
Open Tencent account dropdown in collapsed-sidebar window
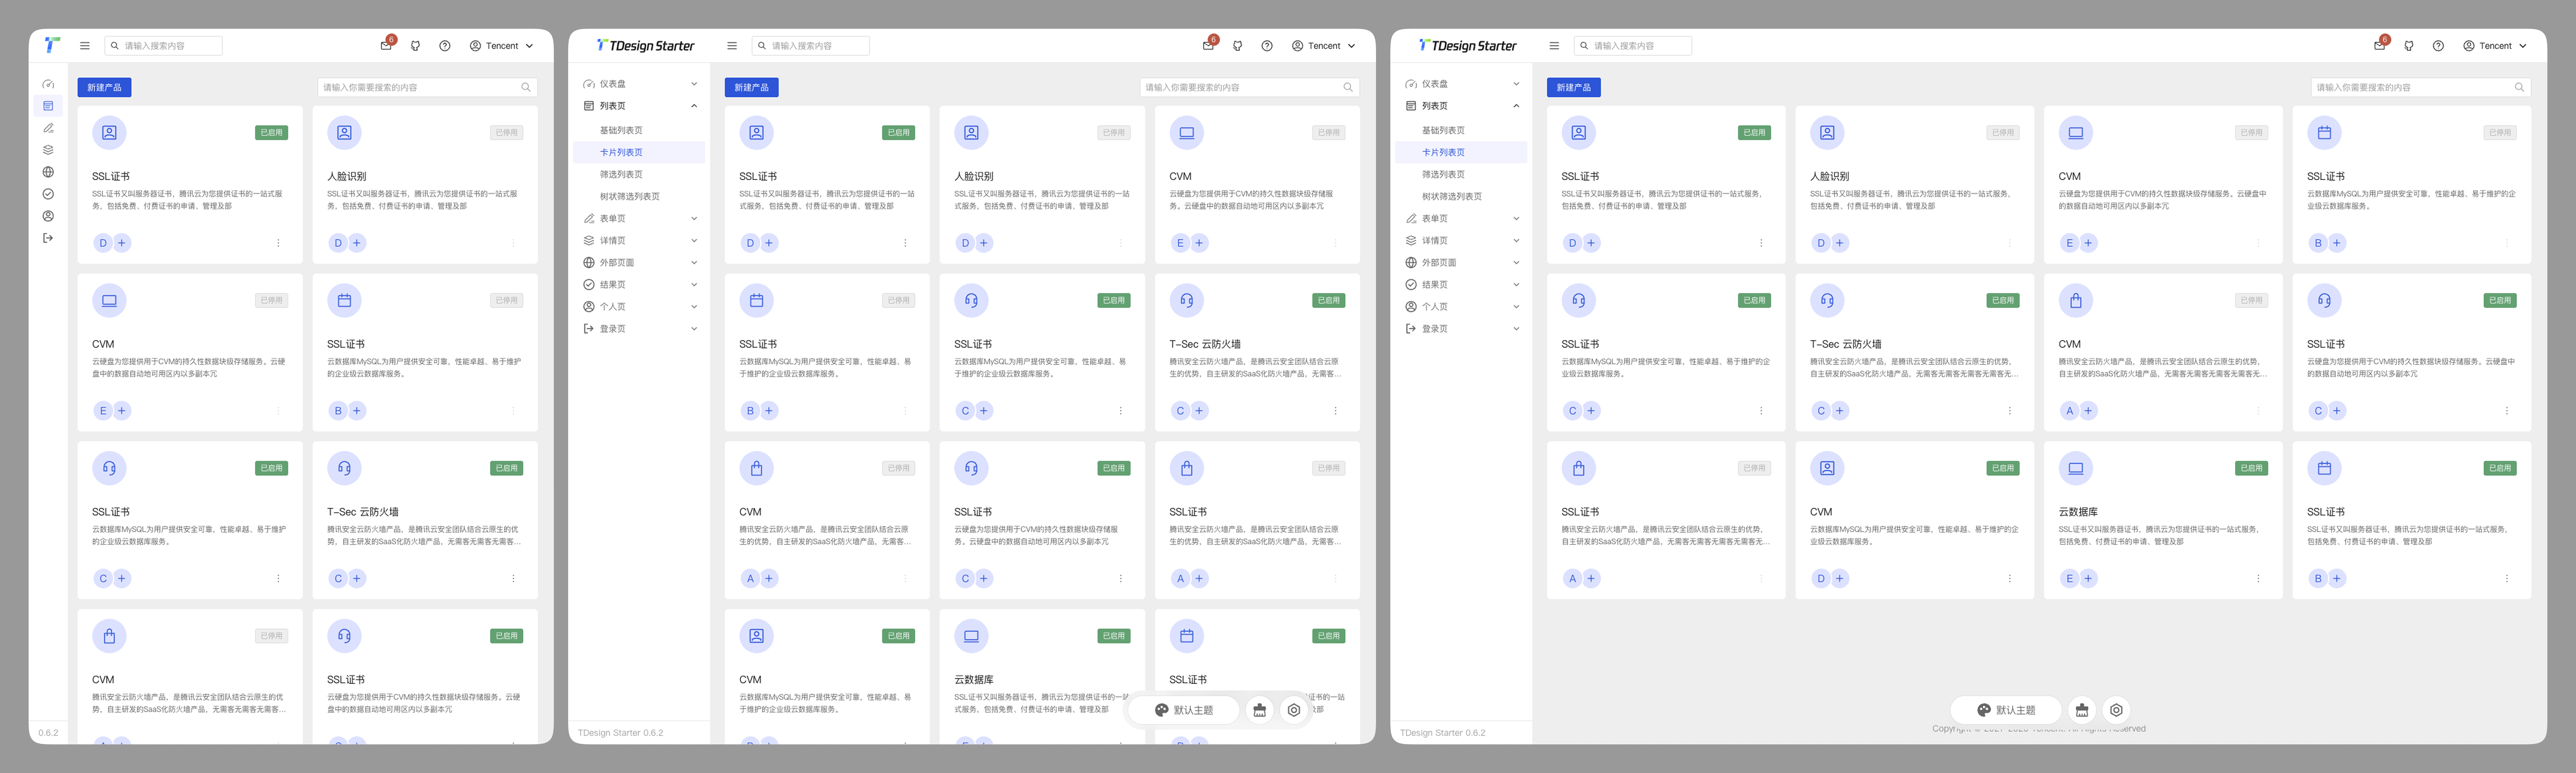click(502, 46)
